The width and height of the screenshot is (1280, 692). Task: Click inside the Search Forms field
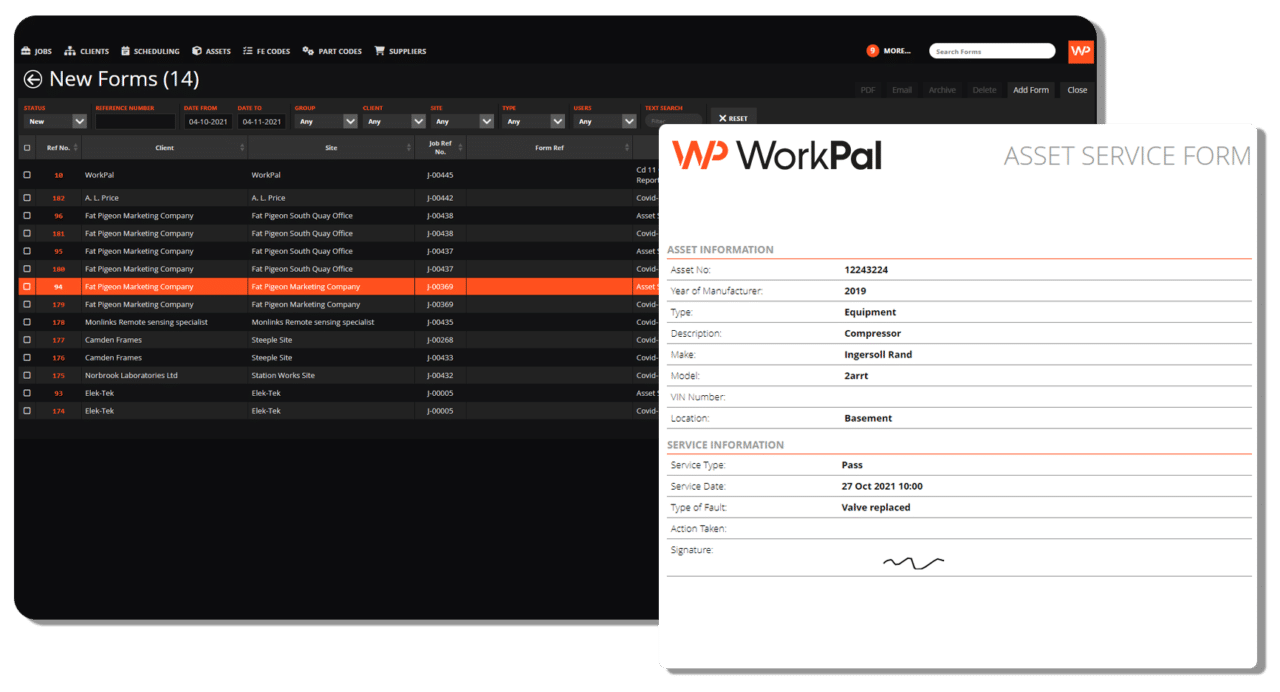[990, 50]
